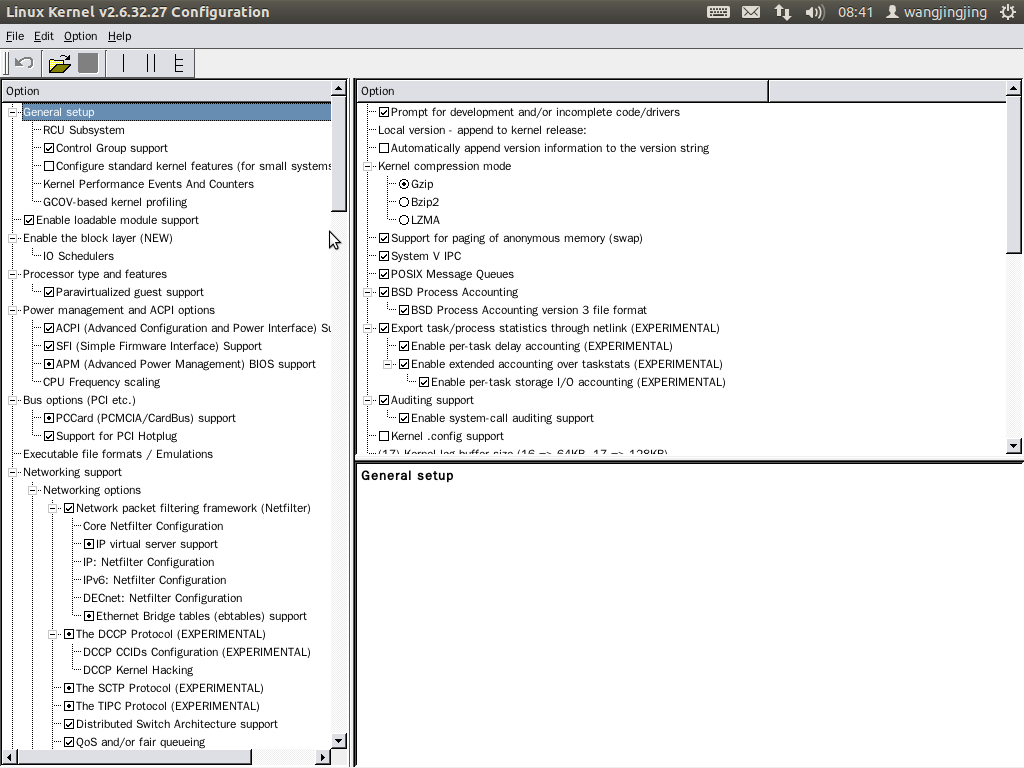
Task: Open a config with the Load folder icon
Action: click(x=59, y=63)
